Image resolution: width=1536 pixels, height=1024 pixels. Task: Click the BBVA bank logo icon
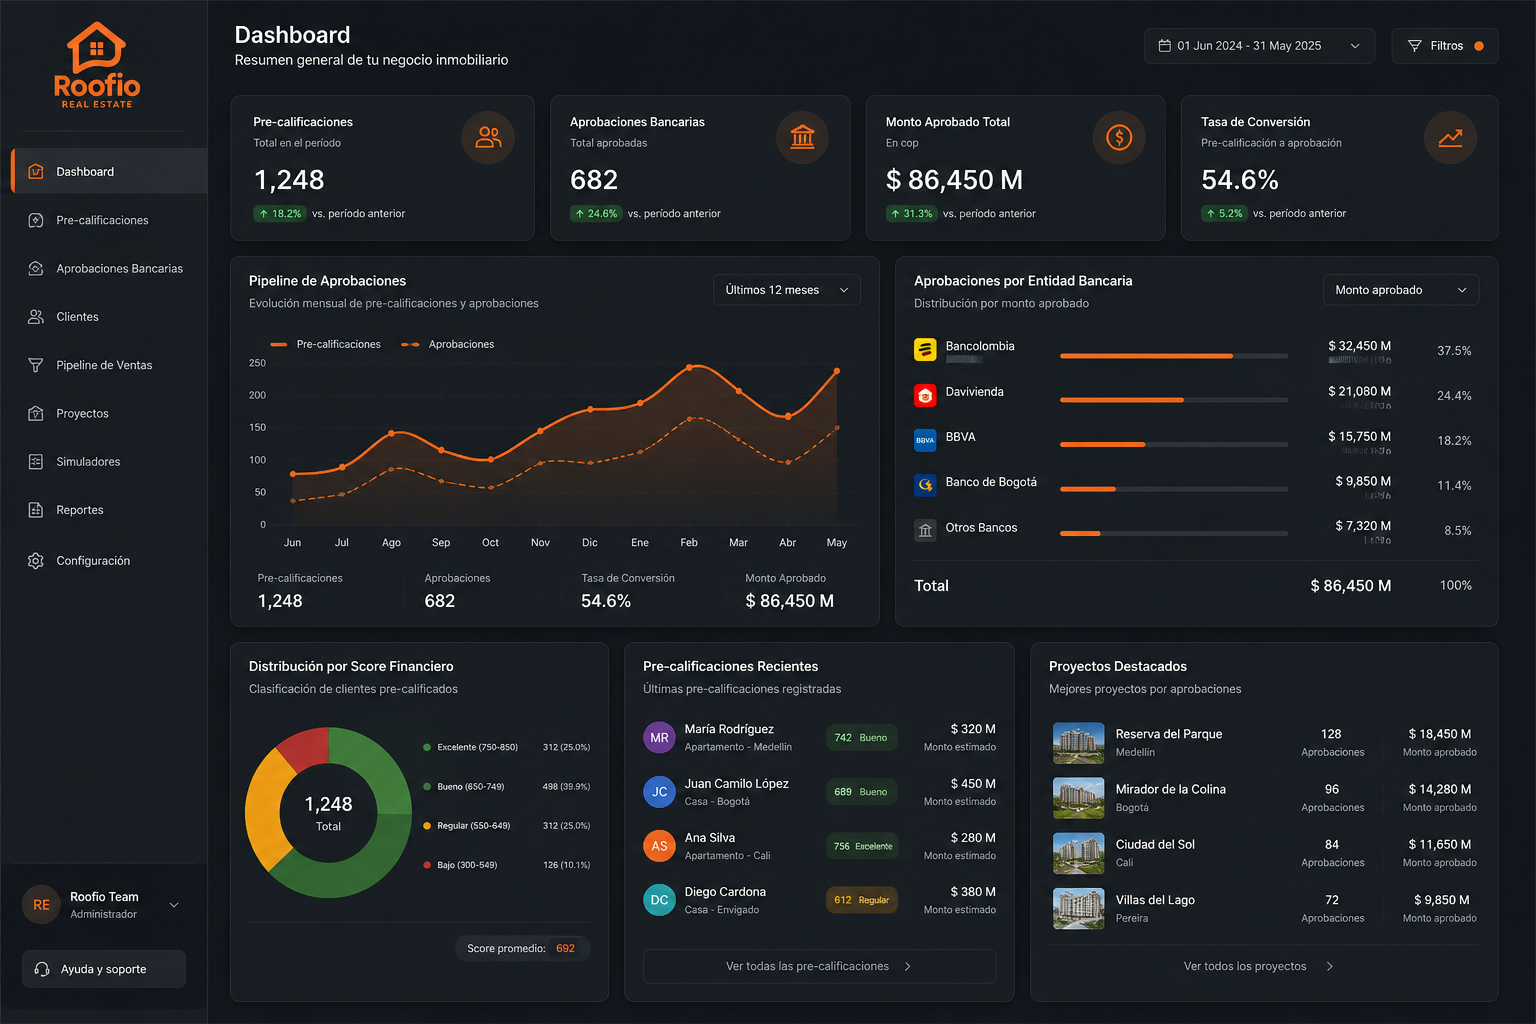(925, 440)
